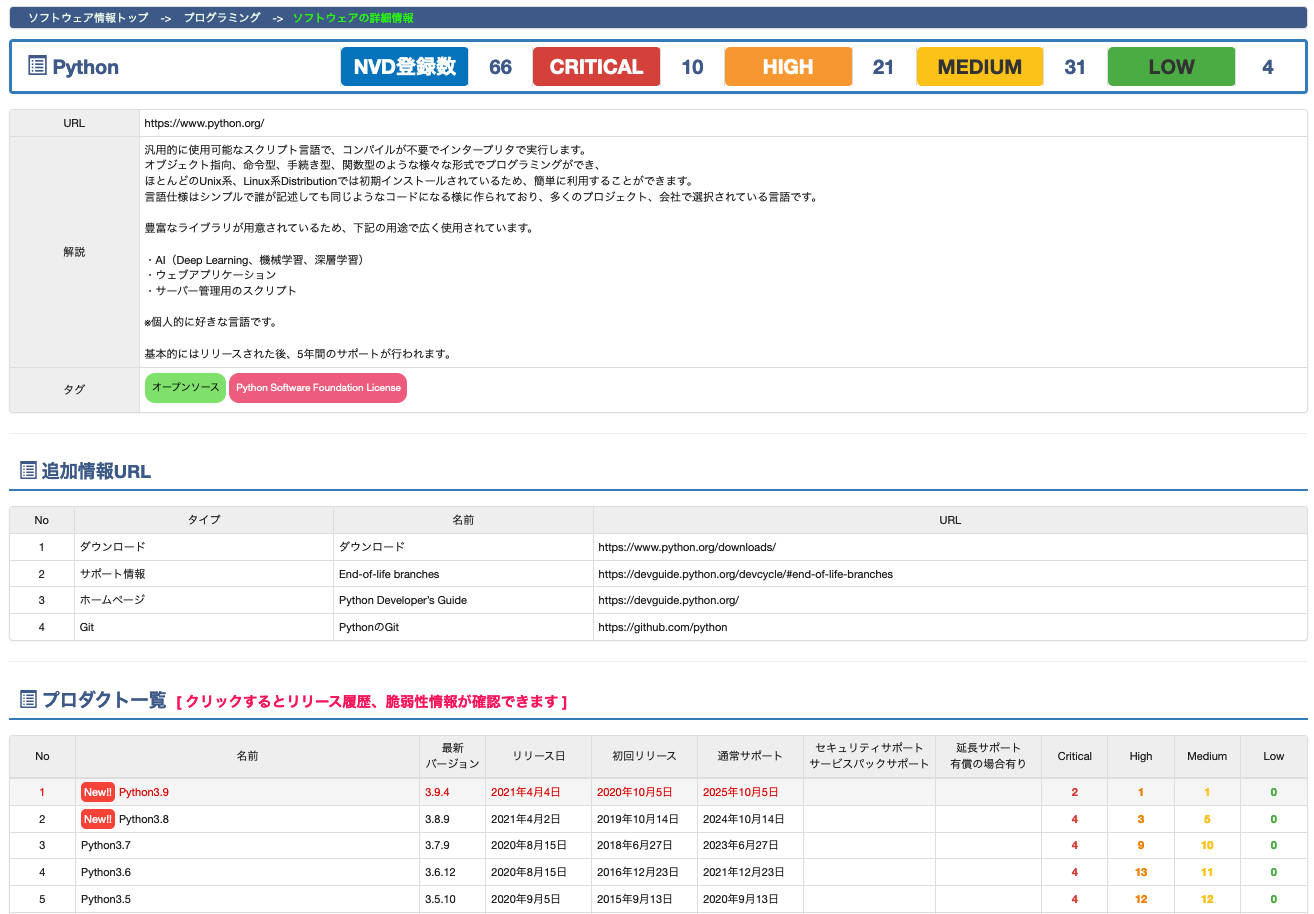The height and width of the screenshot is (914, 1314).
Task: Click 初回リリース column header
Action: click(644, 756)
